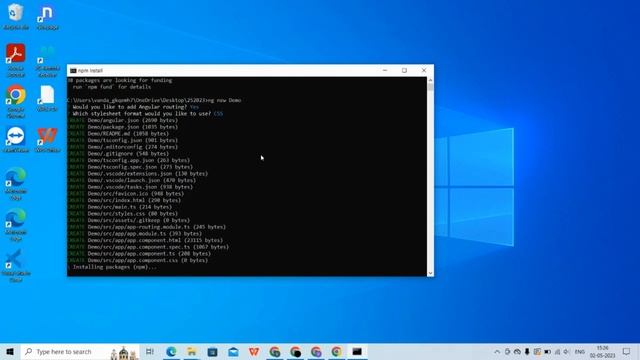This screenshot has height=360, width=640.
Task: Select the white blank-document desktop file icon
Action: coord(47,98)
